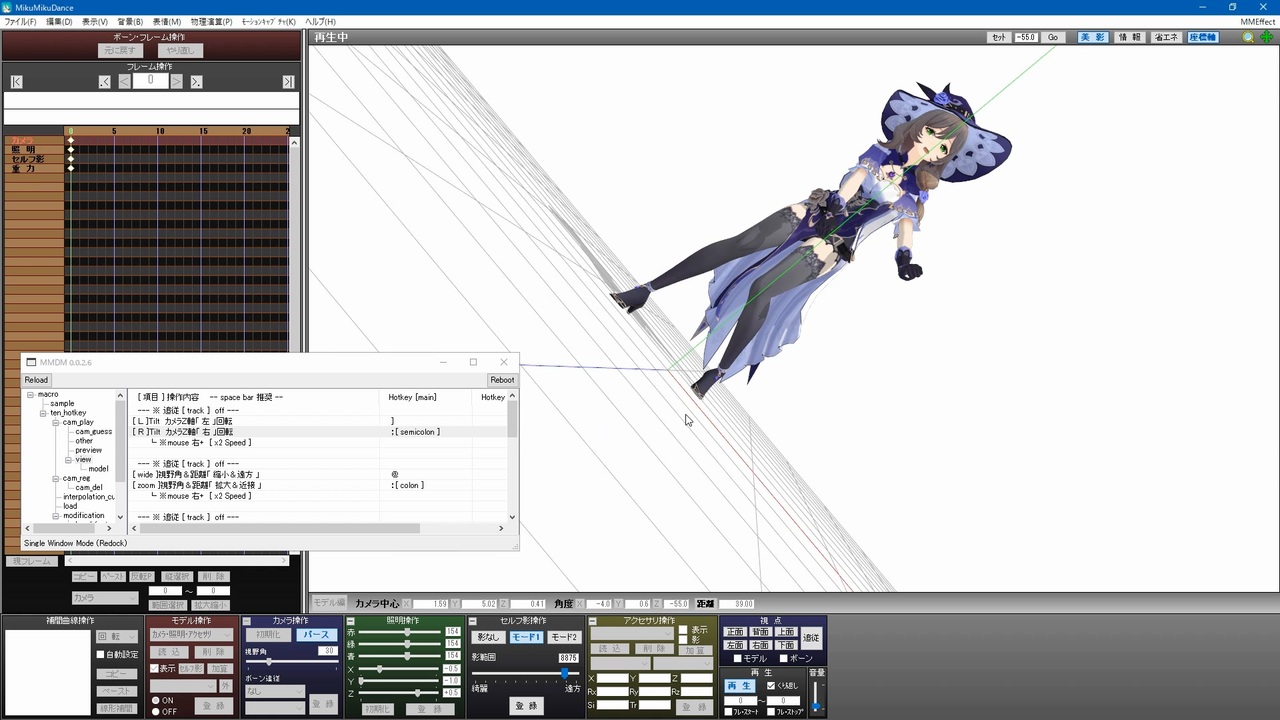
Task: Click the frame number input showing 0
Action: click(x=150, y=81)
